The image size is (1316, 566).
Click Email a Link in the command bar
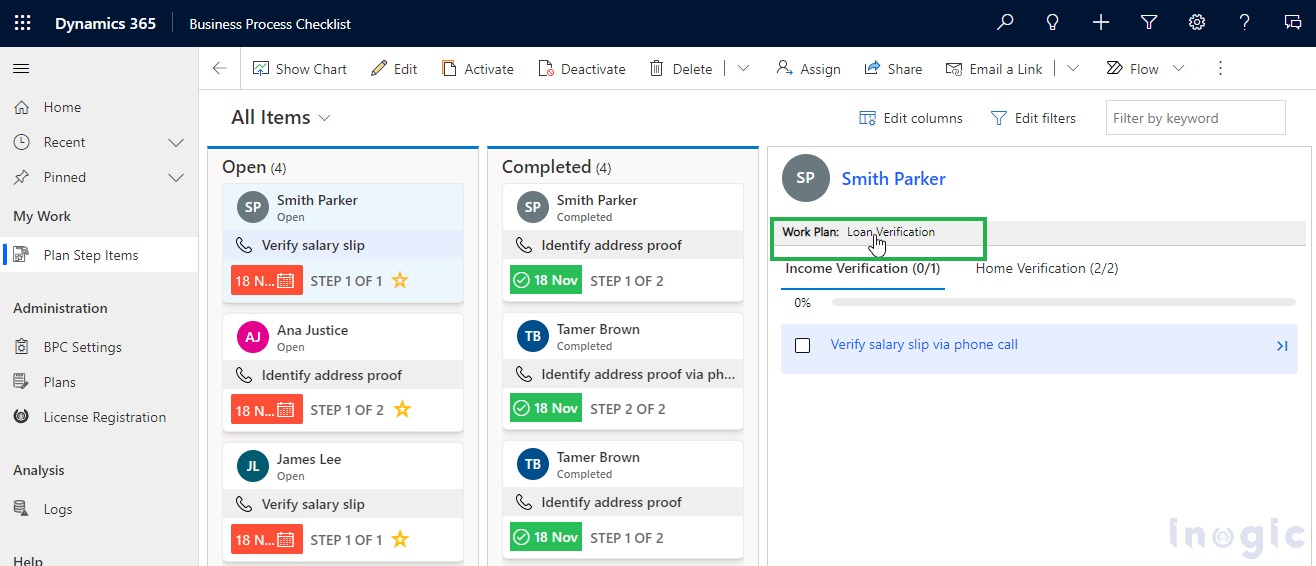pos(993,69)
